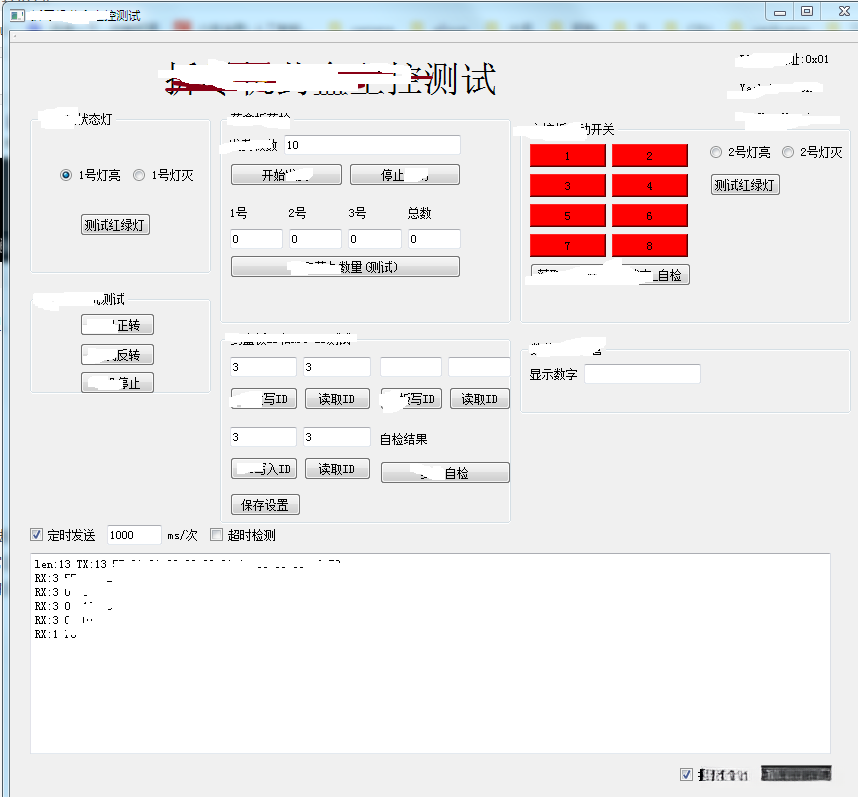Screen dimensions: 858x797
Task: Click red switch indicator 2
Action: [650, 156]
